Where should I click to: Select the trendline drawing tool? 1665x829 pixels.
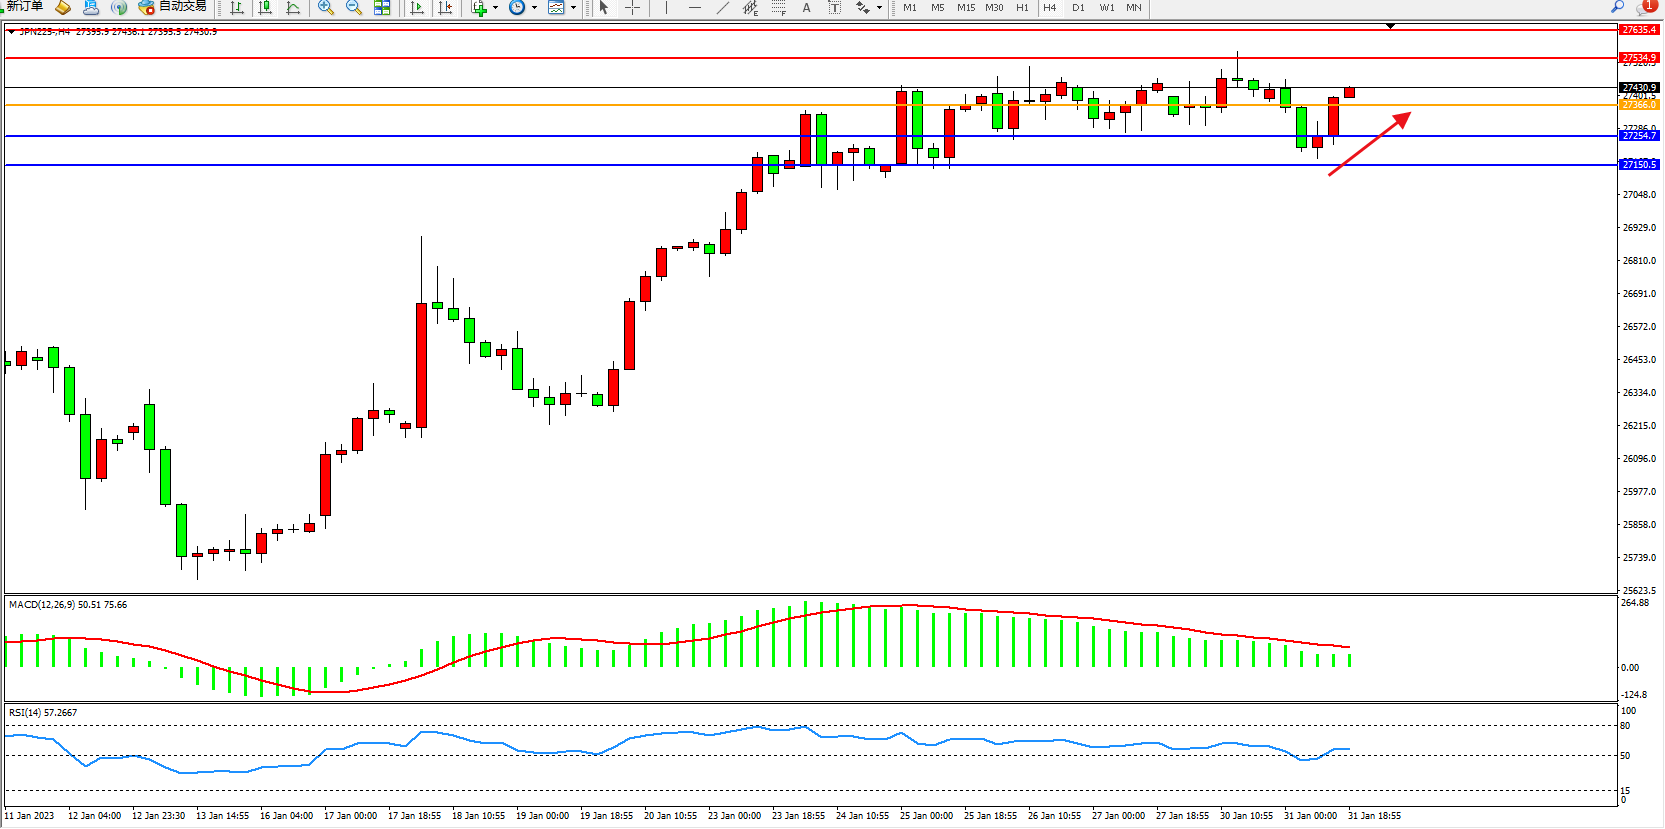pyautogui.click(x=722, y=7)
